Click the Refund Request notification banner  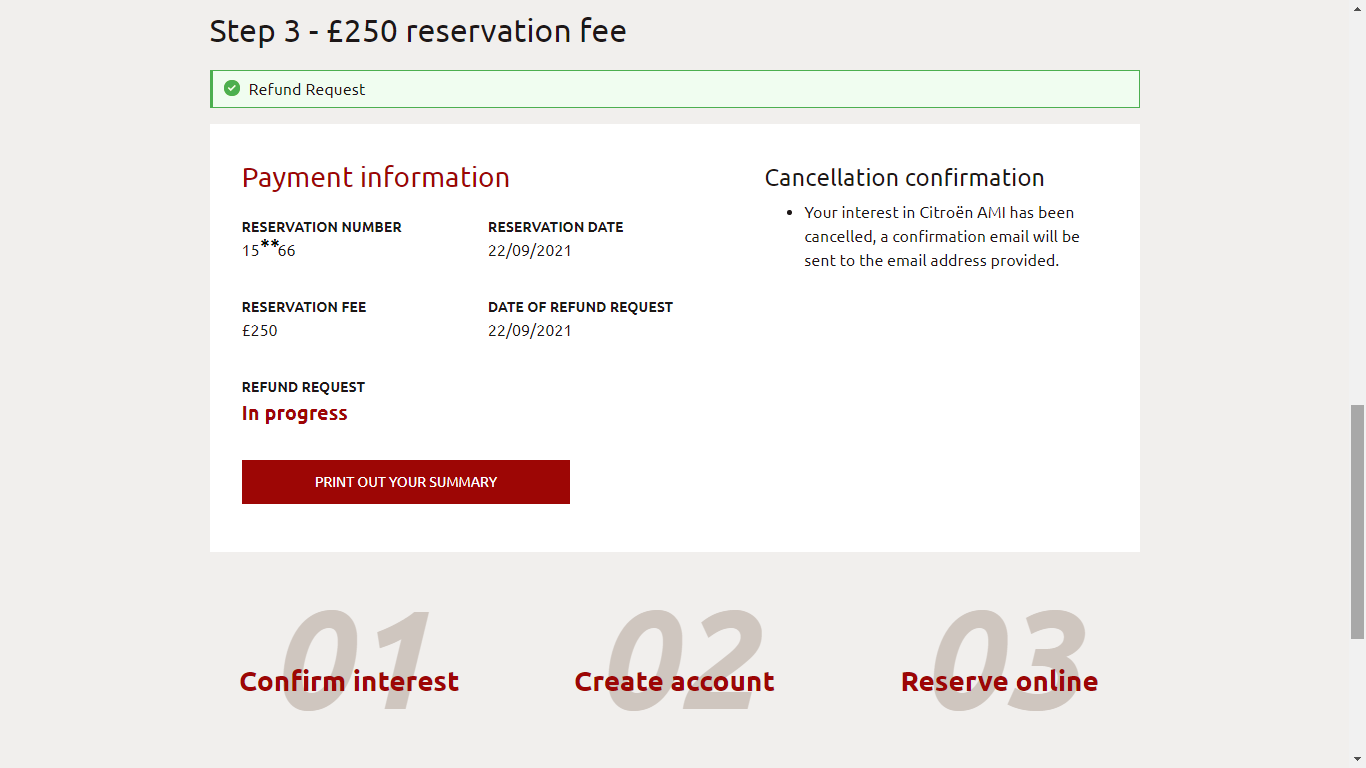click(x=675, y=89)
